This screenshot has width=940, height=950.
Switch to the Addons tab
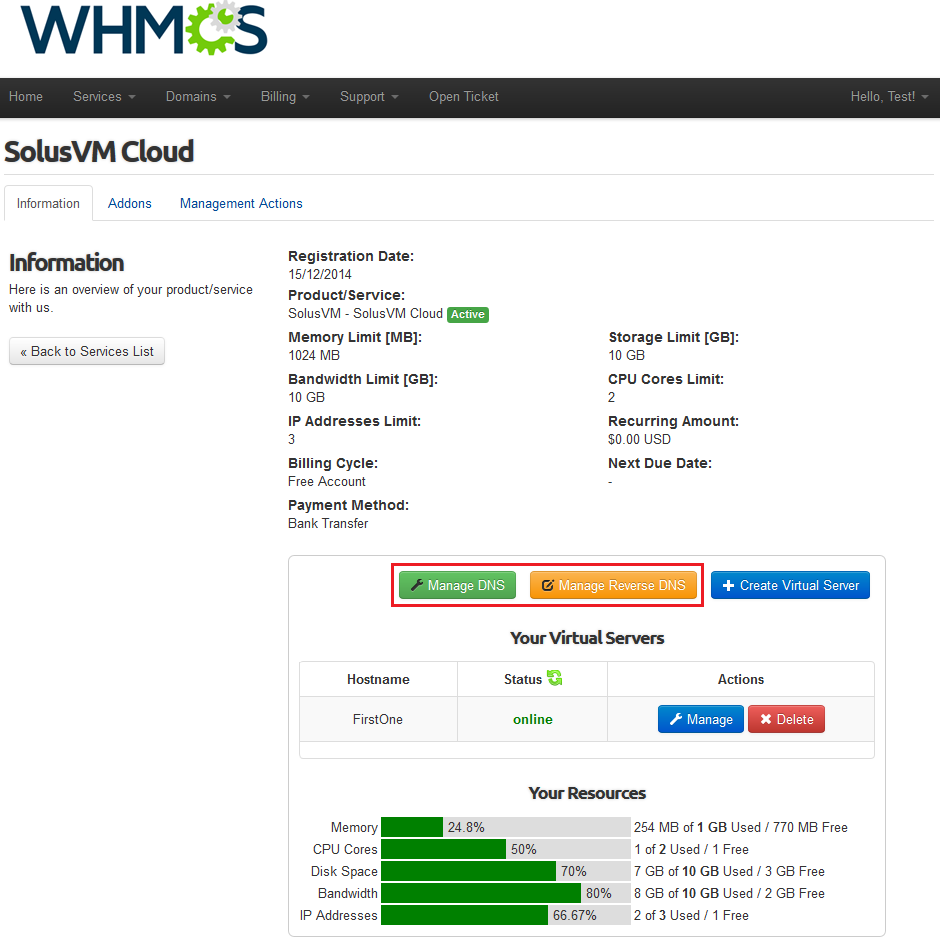tap(130, 204)
